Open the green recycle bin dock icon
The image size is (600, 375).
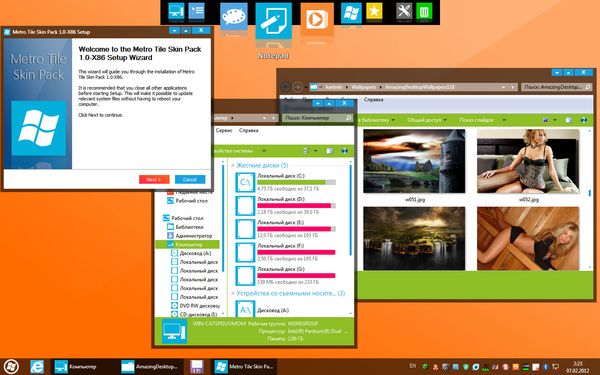tap(424, 11)
